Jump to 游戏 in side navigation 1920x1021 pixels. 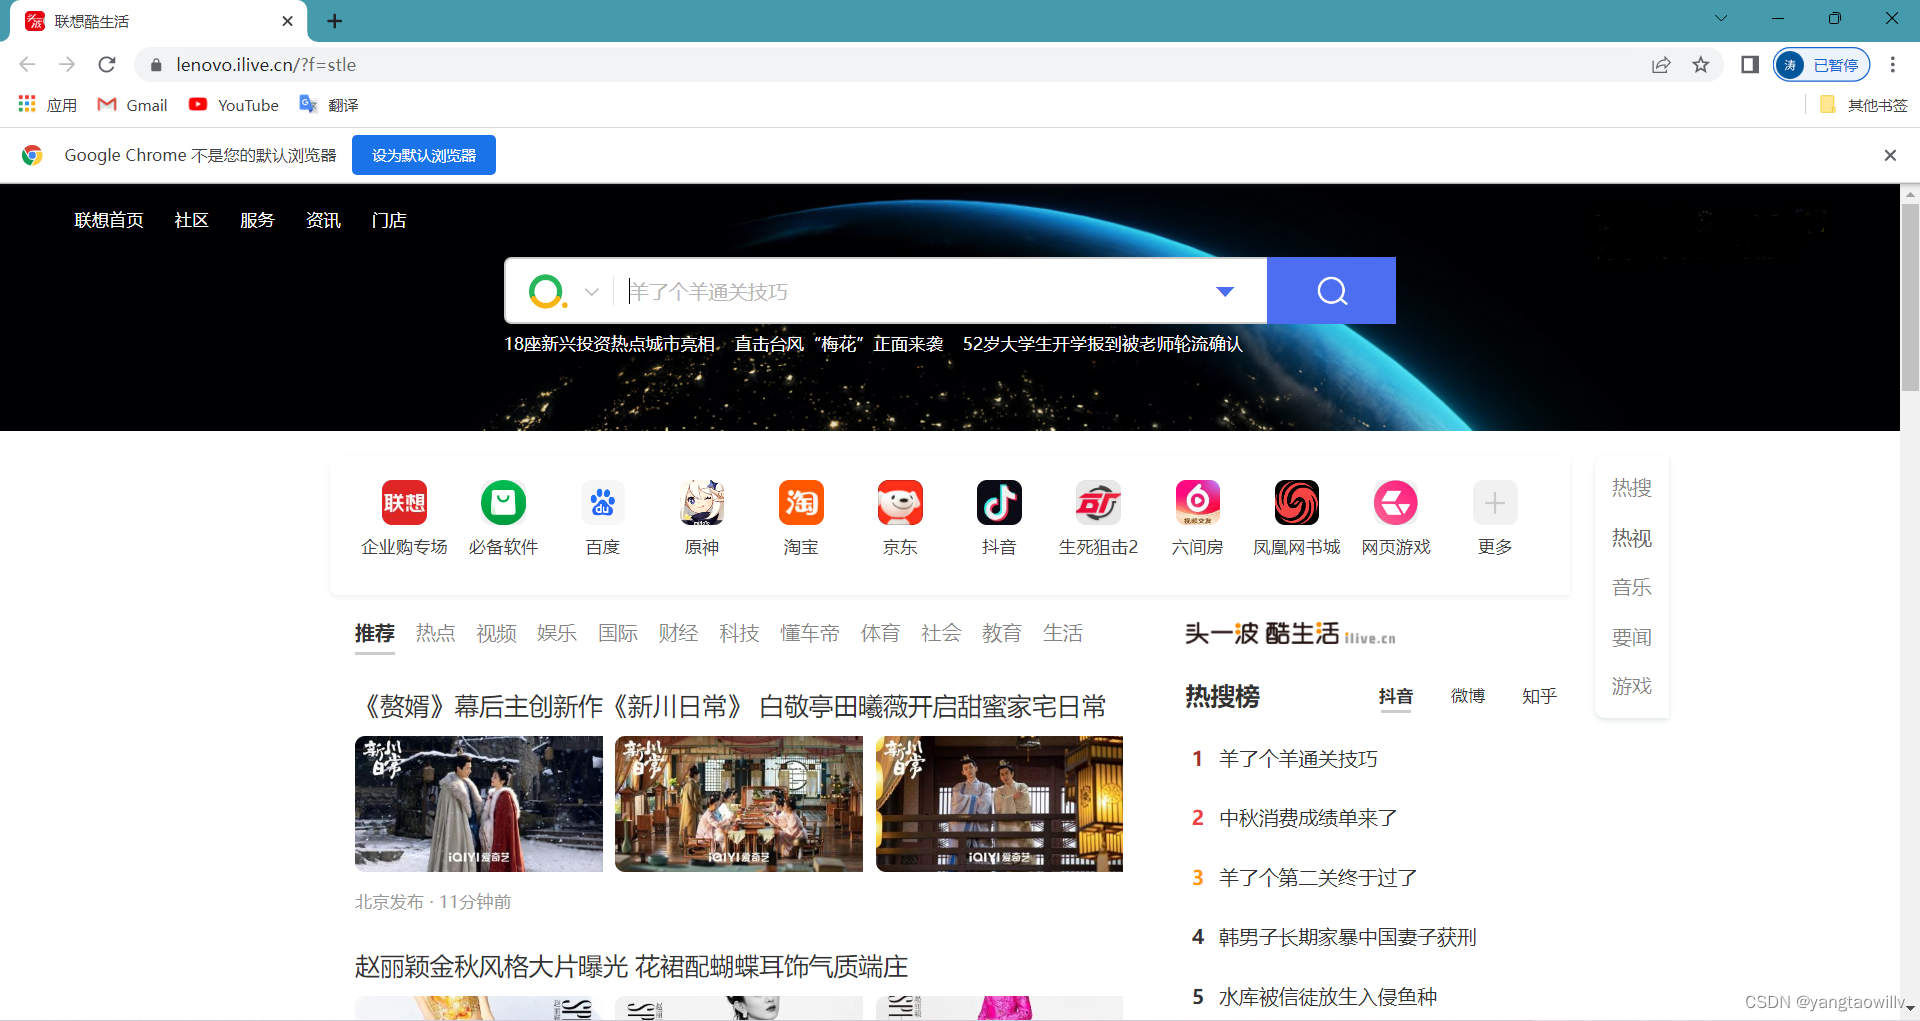1632,686
